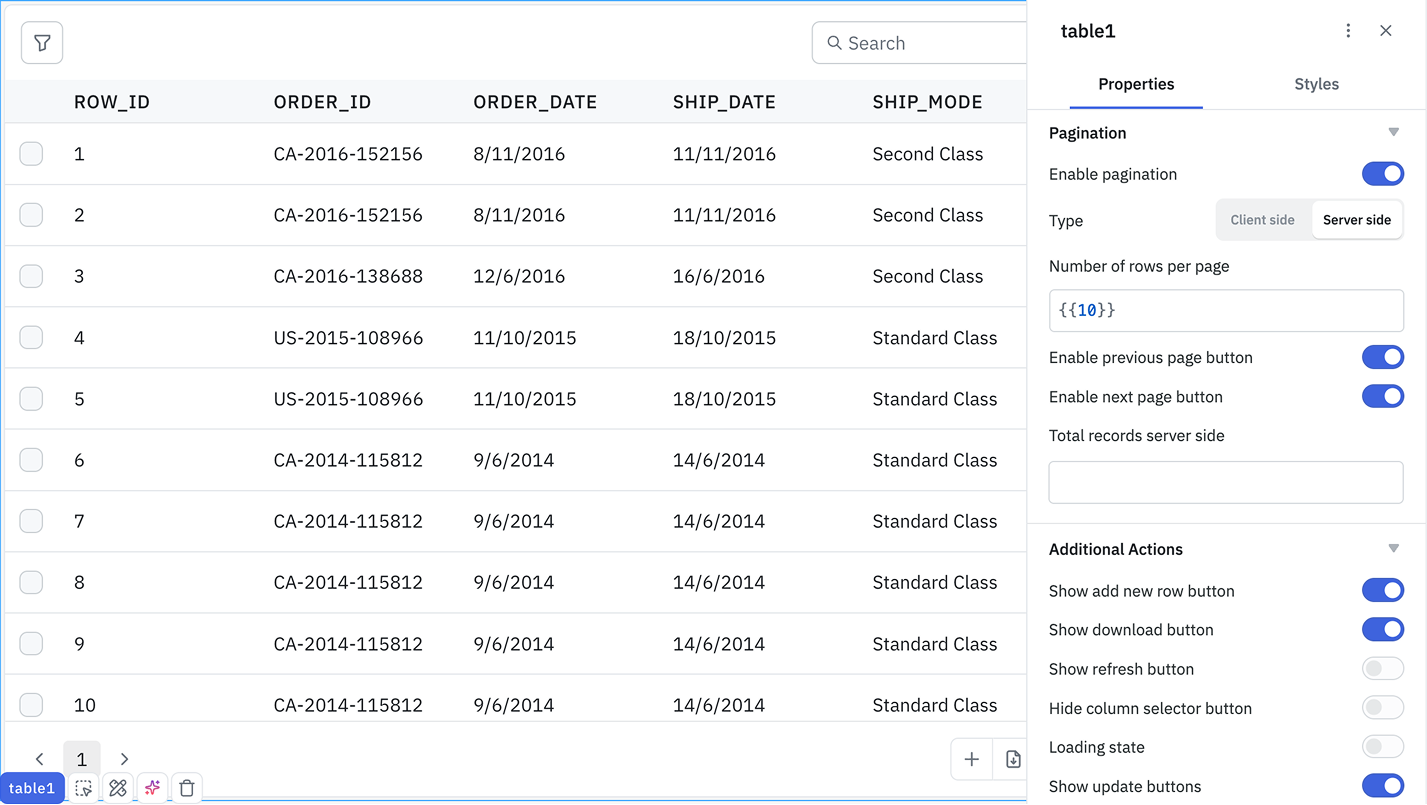Click the download table data icon
Image resolution: width=1427 pixels, height=805 pixels.
point(1012,760)
